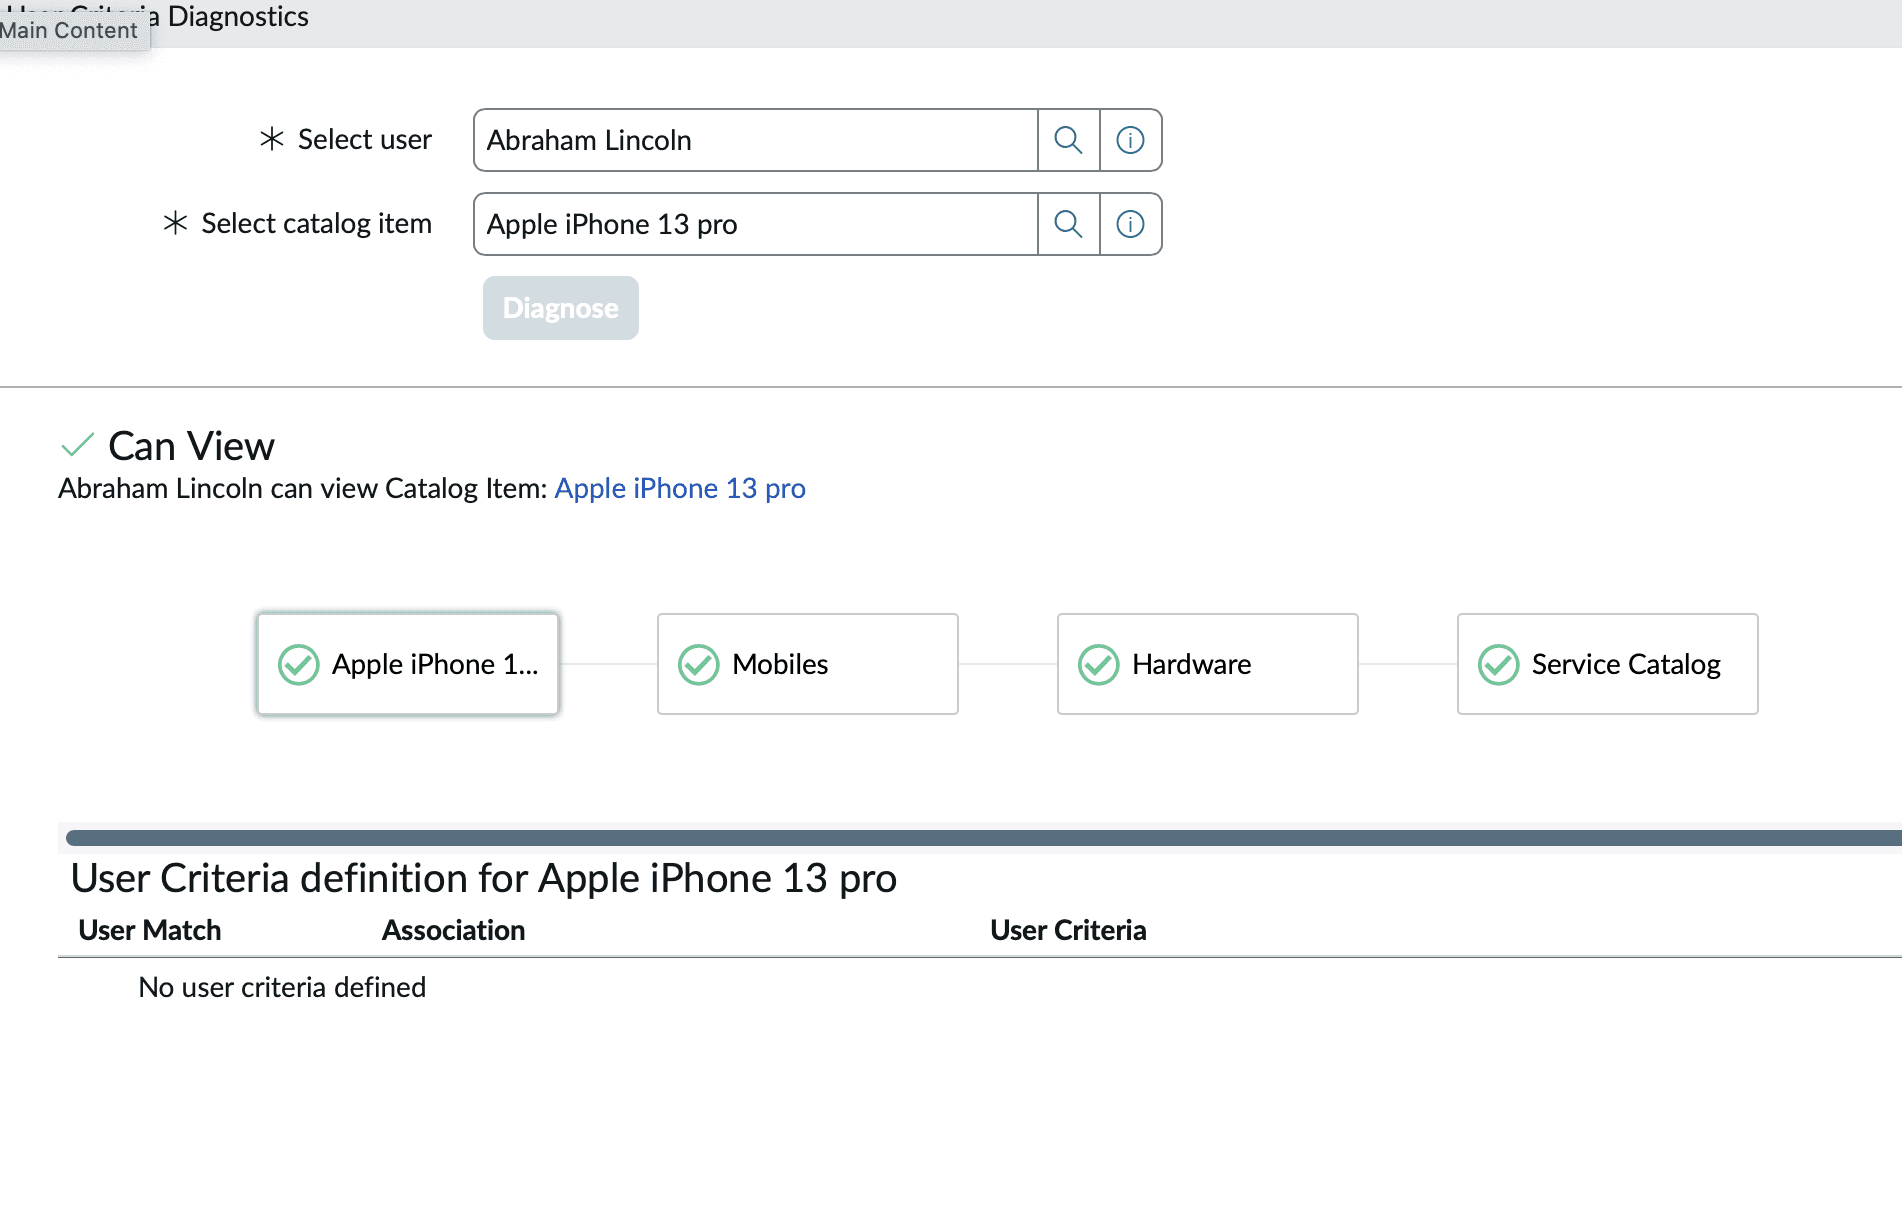Screen dimensions: 1902x1212
Task: Click the checkmark icon on Mobiles node
Action: [x=698, y=664]
